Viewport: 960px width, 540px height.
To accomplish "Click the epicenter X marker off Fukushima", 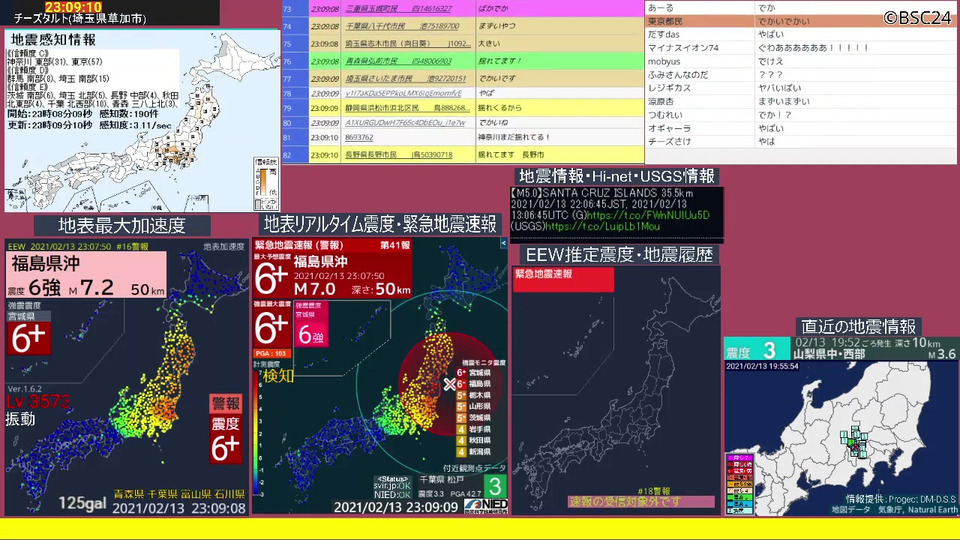I will [450, 384].
